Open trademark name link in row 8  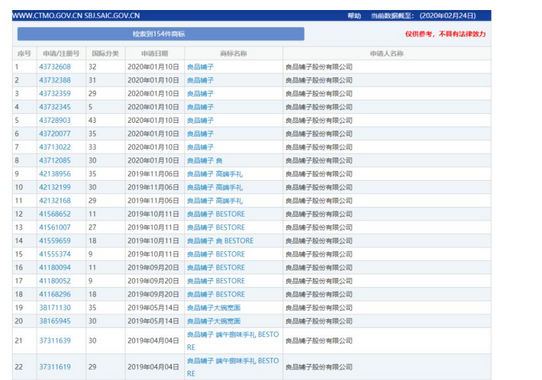click(204, 160)
